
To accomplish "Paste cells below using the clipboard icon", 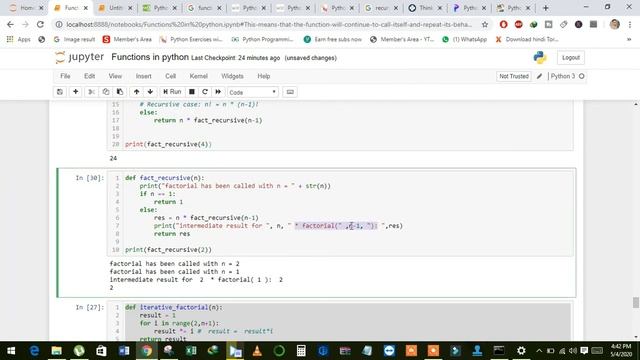I will 120,92.
